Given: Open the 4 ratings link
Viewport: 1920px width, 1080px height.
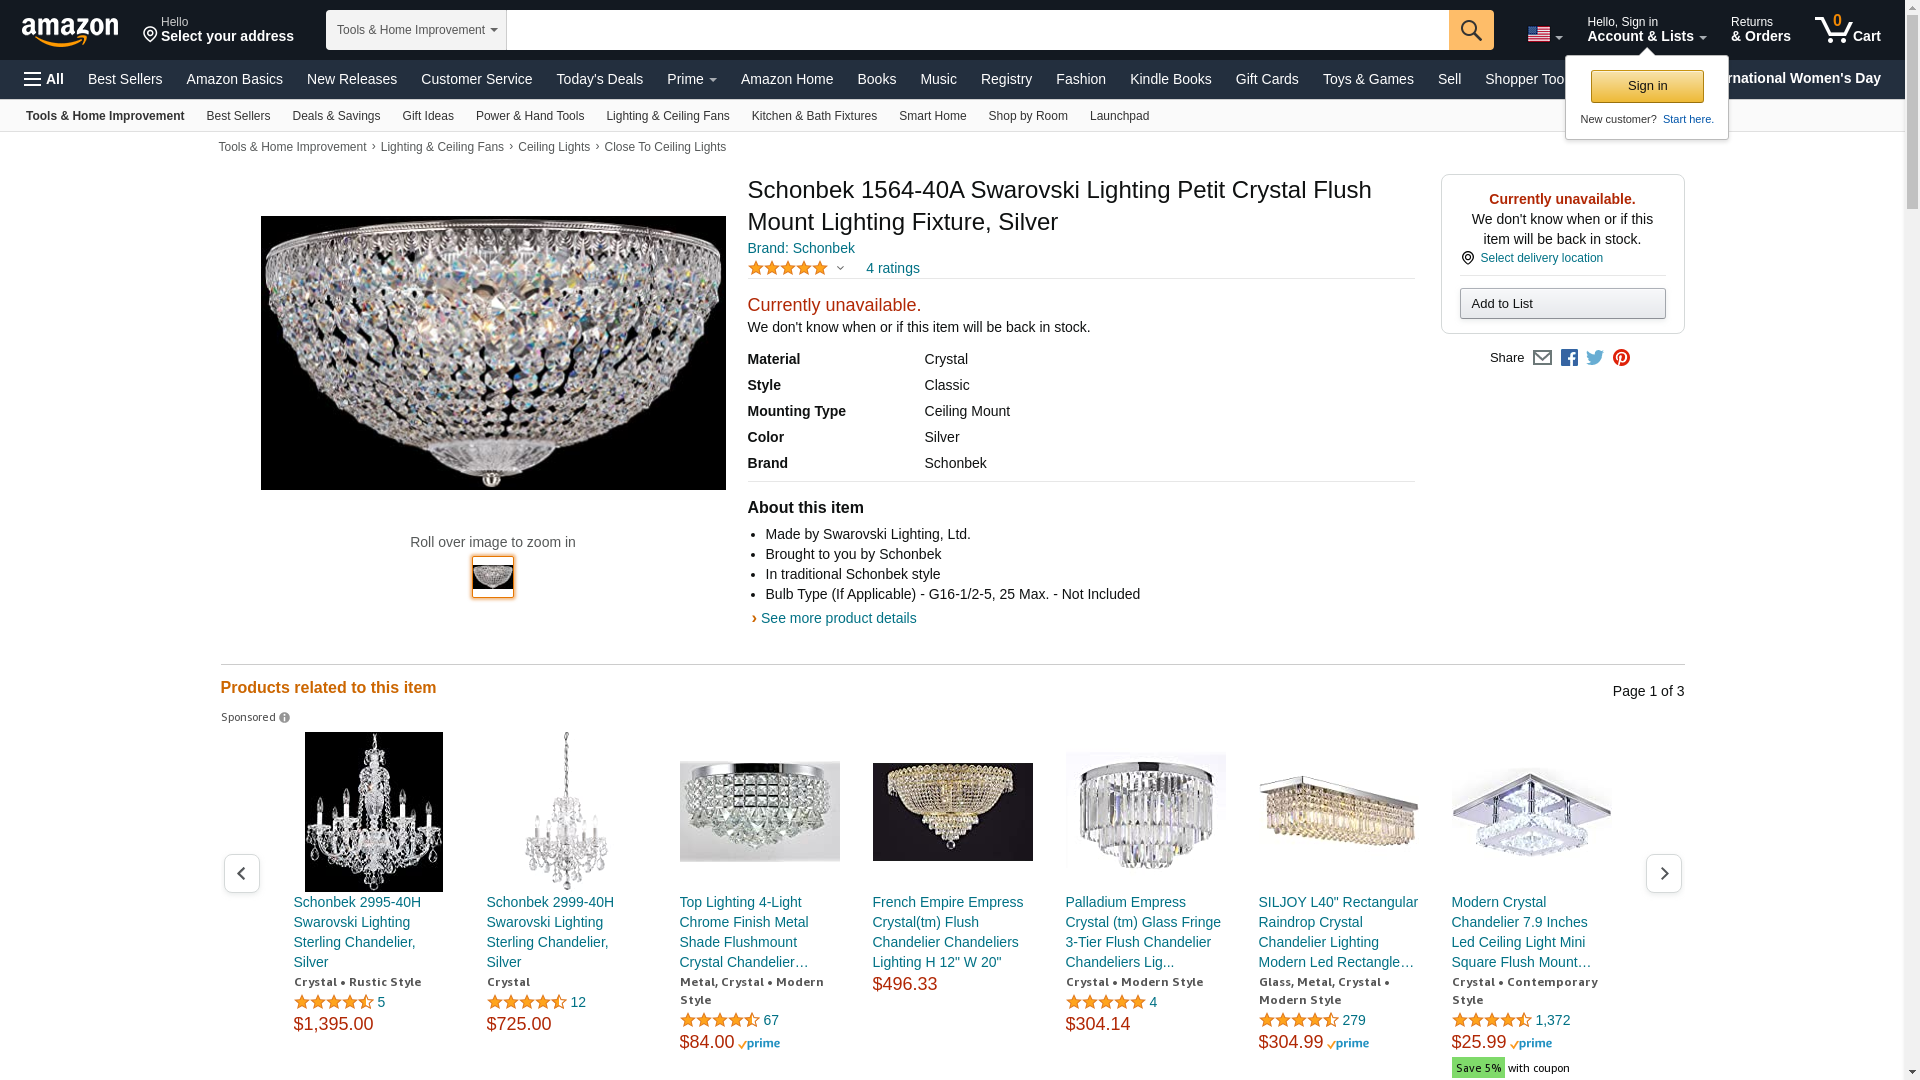Looking at the screenshot, I should (892, 268).
